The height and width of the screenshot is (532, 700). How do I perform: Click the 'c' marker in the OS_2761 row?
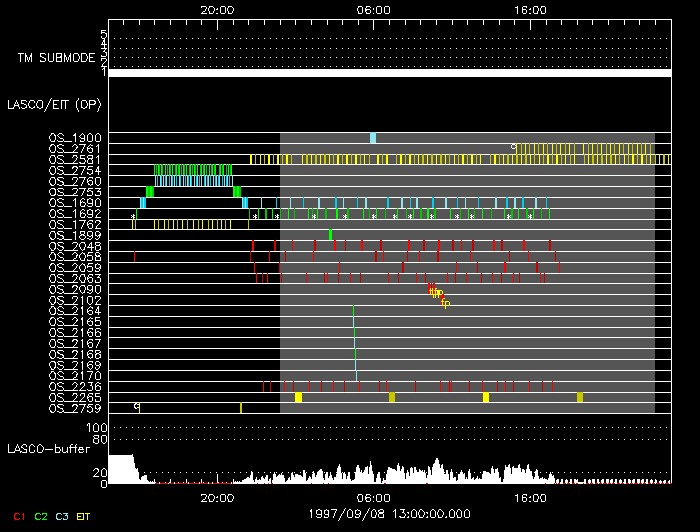pos(513,147)
